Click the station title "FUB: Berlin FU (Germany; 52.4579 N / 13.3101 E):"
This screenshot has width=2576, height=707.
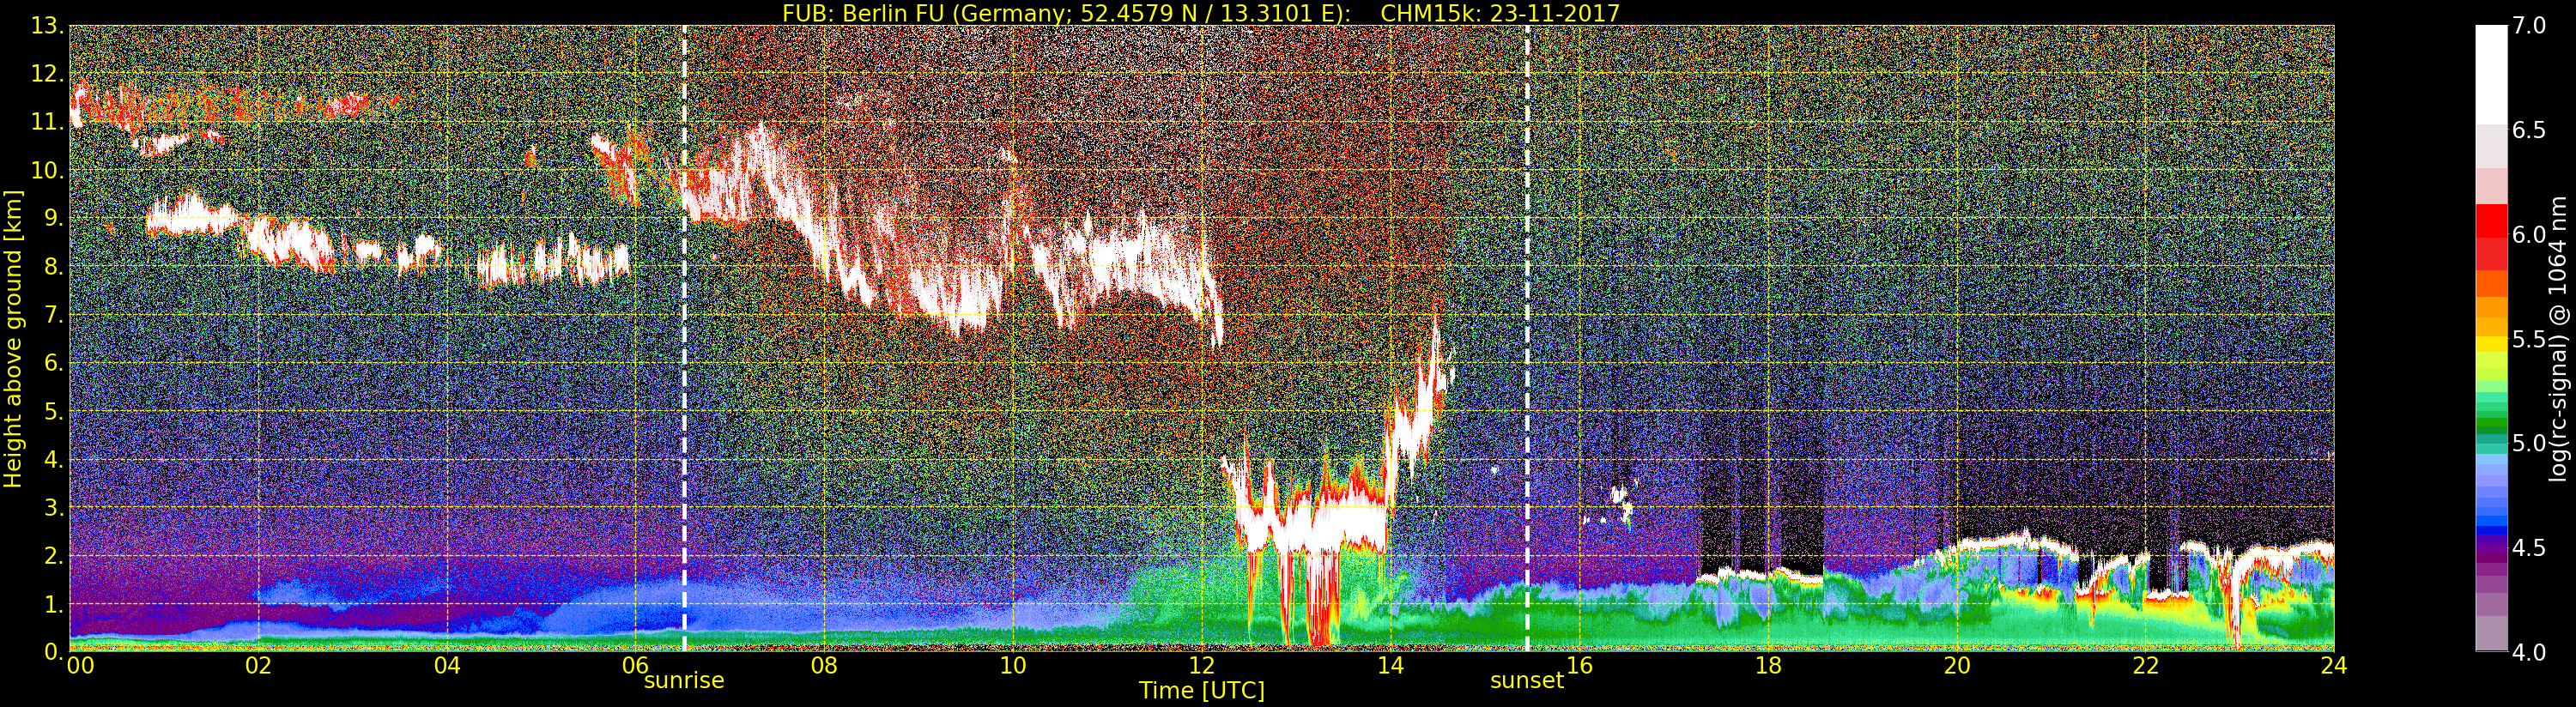click(x=1068, y=12)
